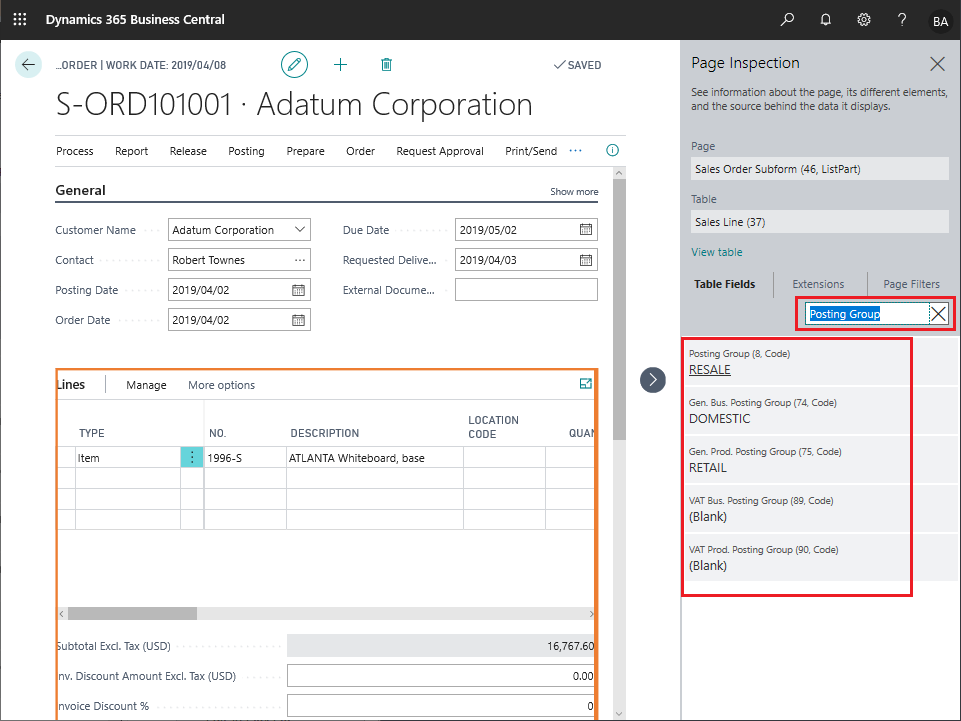
Task: Open the Print/Send menu
Action: pos(531,151)
